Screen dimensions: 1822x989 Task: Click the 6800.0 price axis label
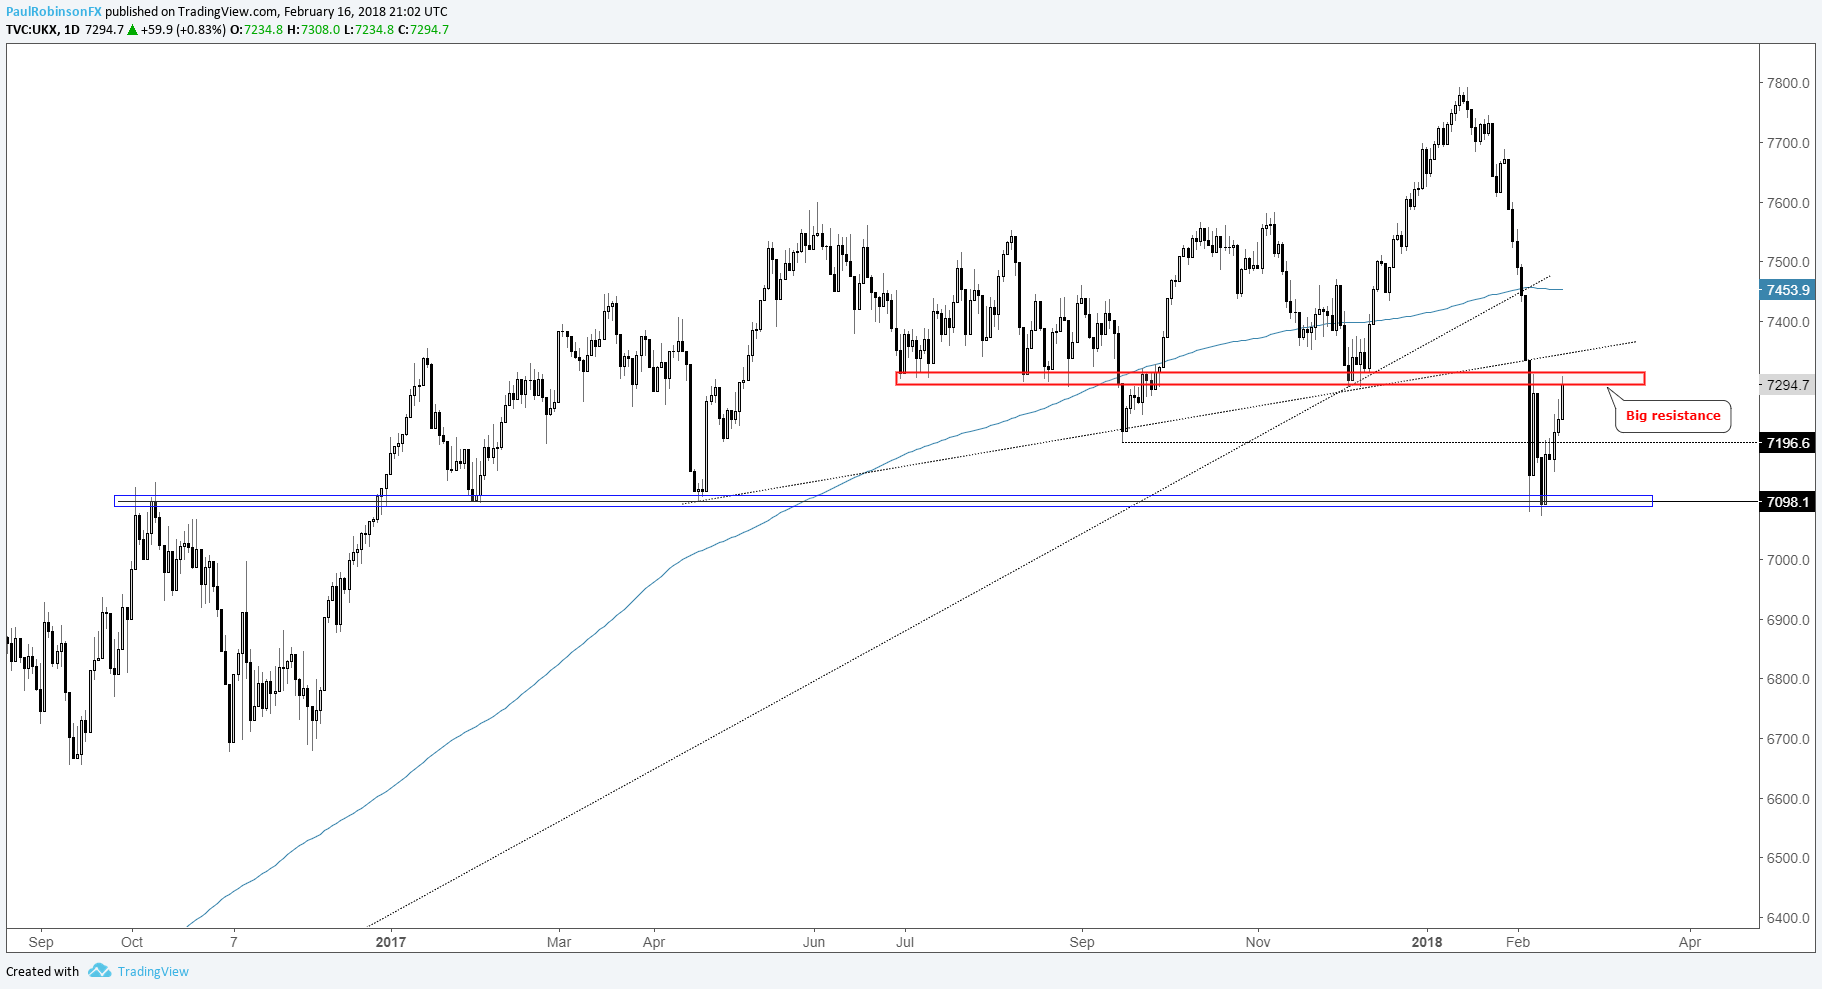pyautogui.click(x=1788, y=679)
